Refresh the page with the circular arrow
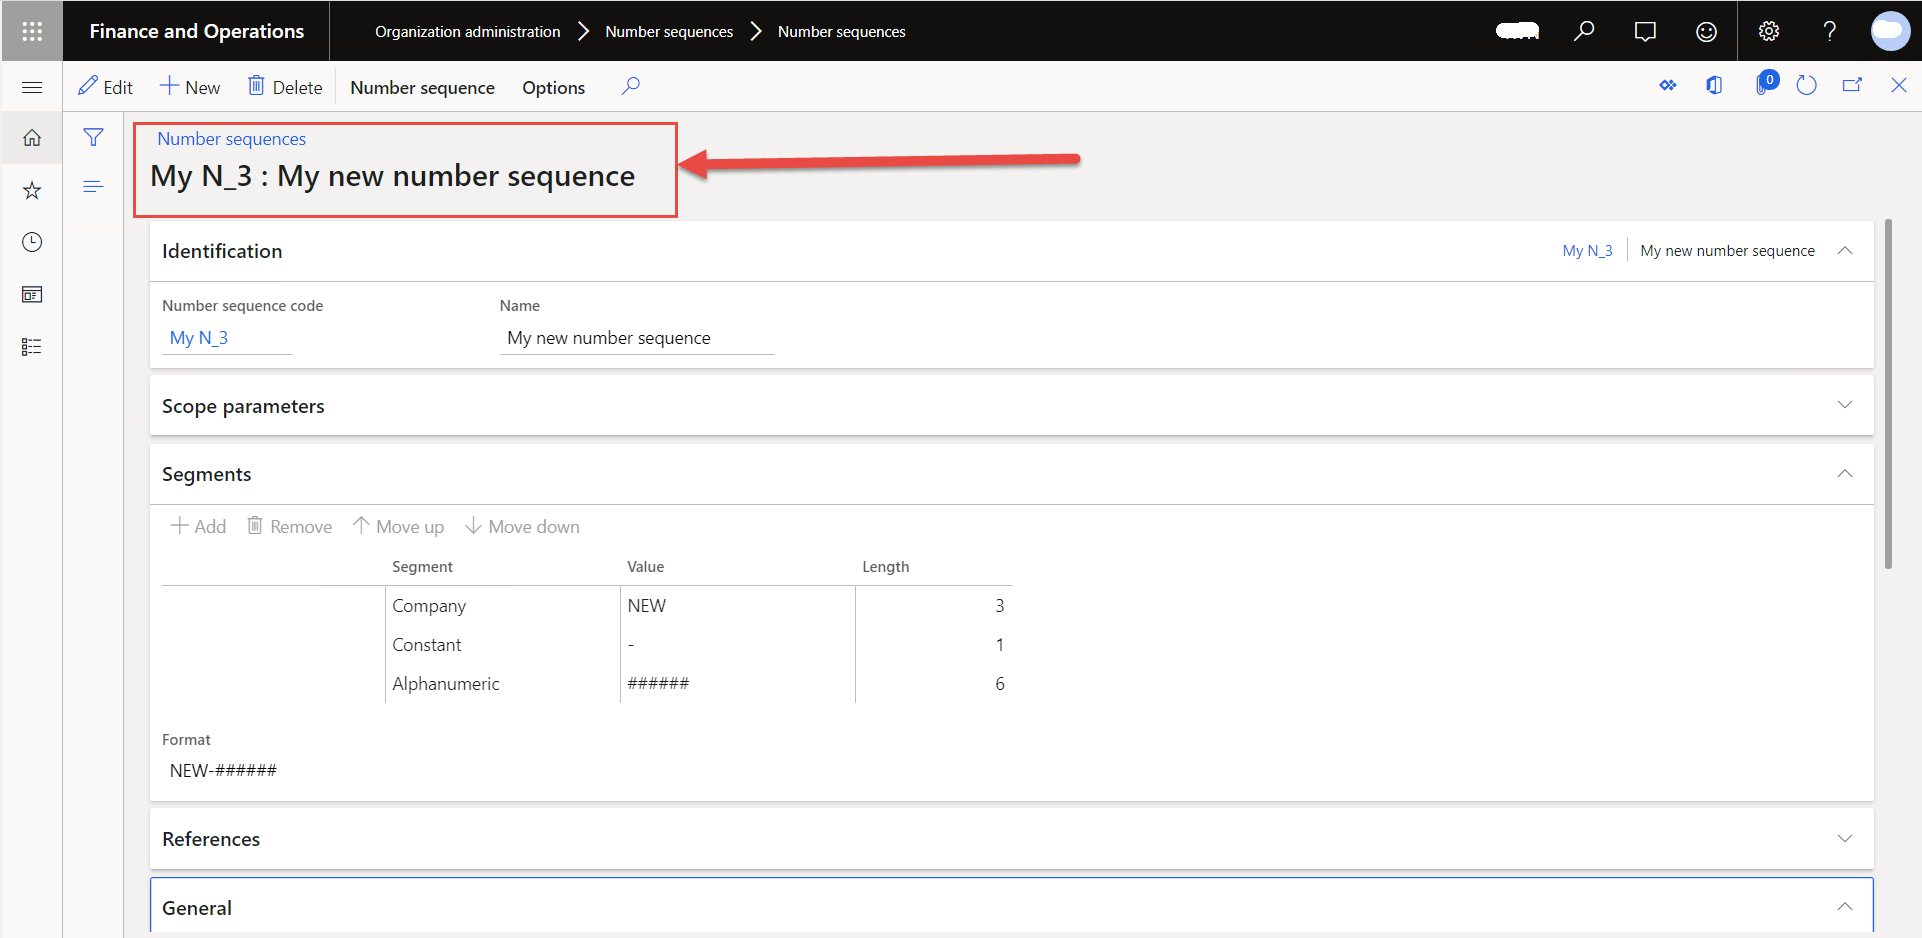Screen dimensions: 1922x938 pos(1806,86)
